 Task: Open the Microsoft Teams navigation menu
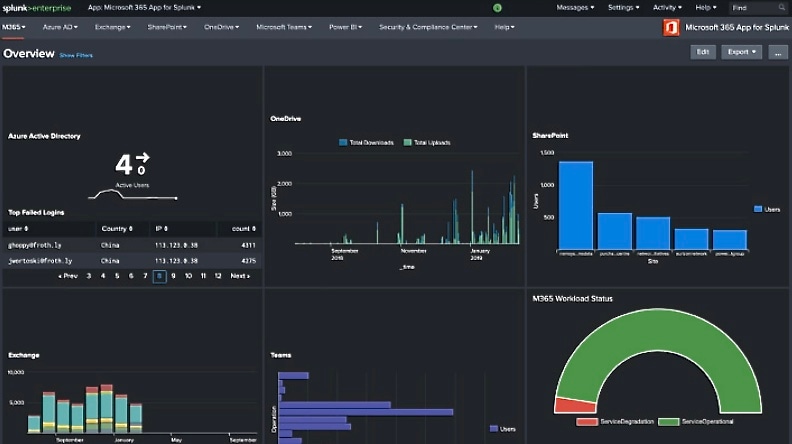[284, 27]
